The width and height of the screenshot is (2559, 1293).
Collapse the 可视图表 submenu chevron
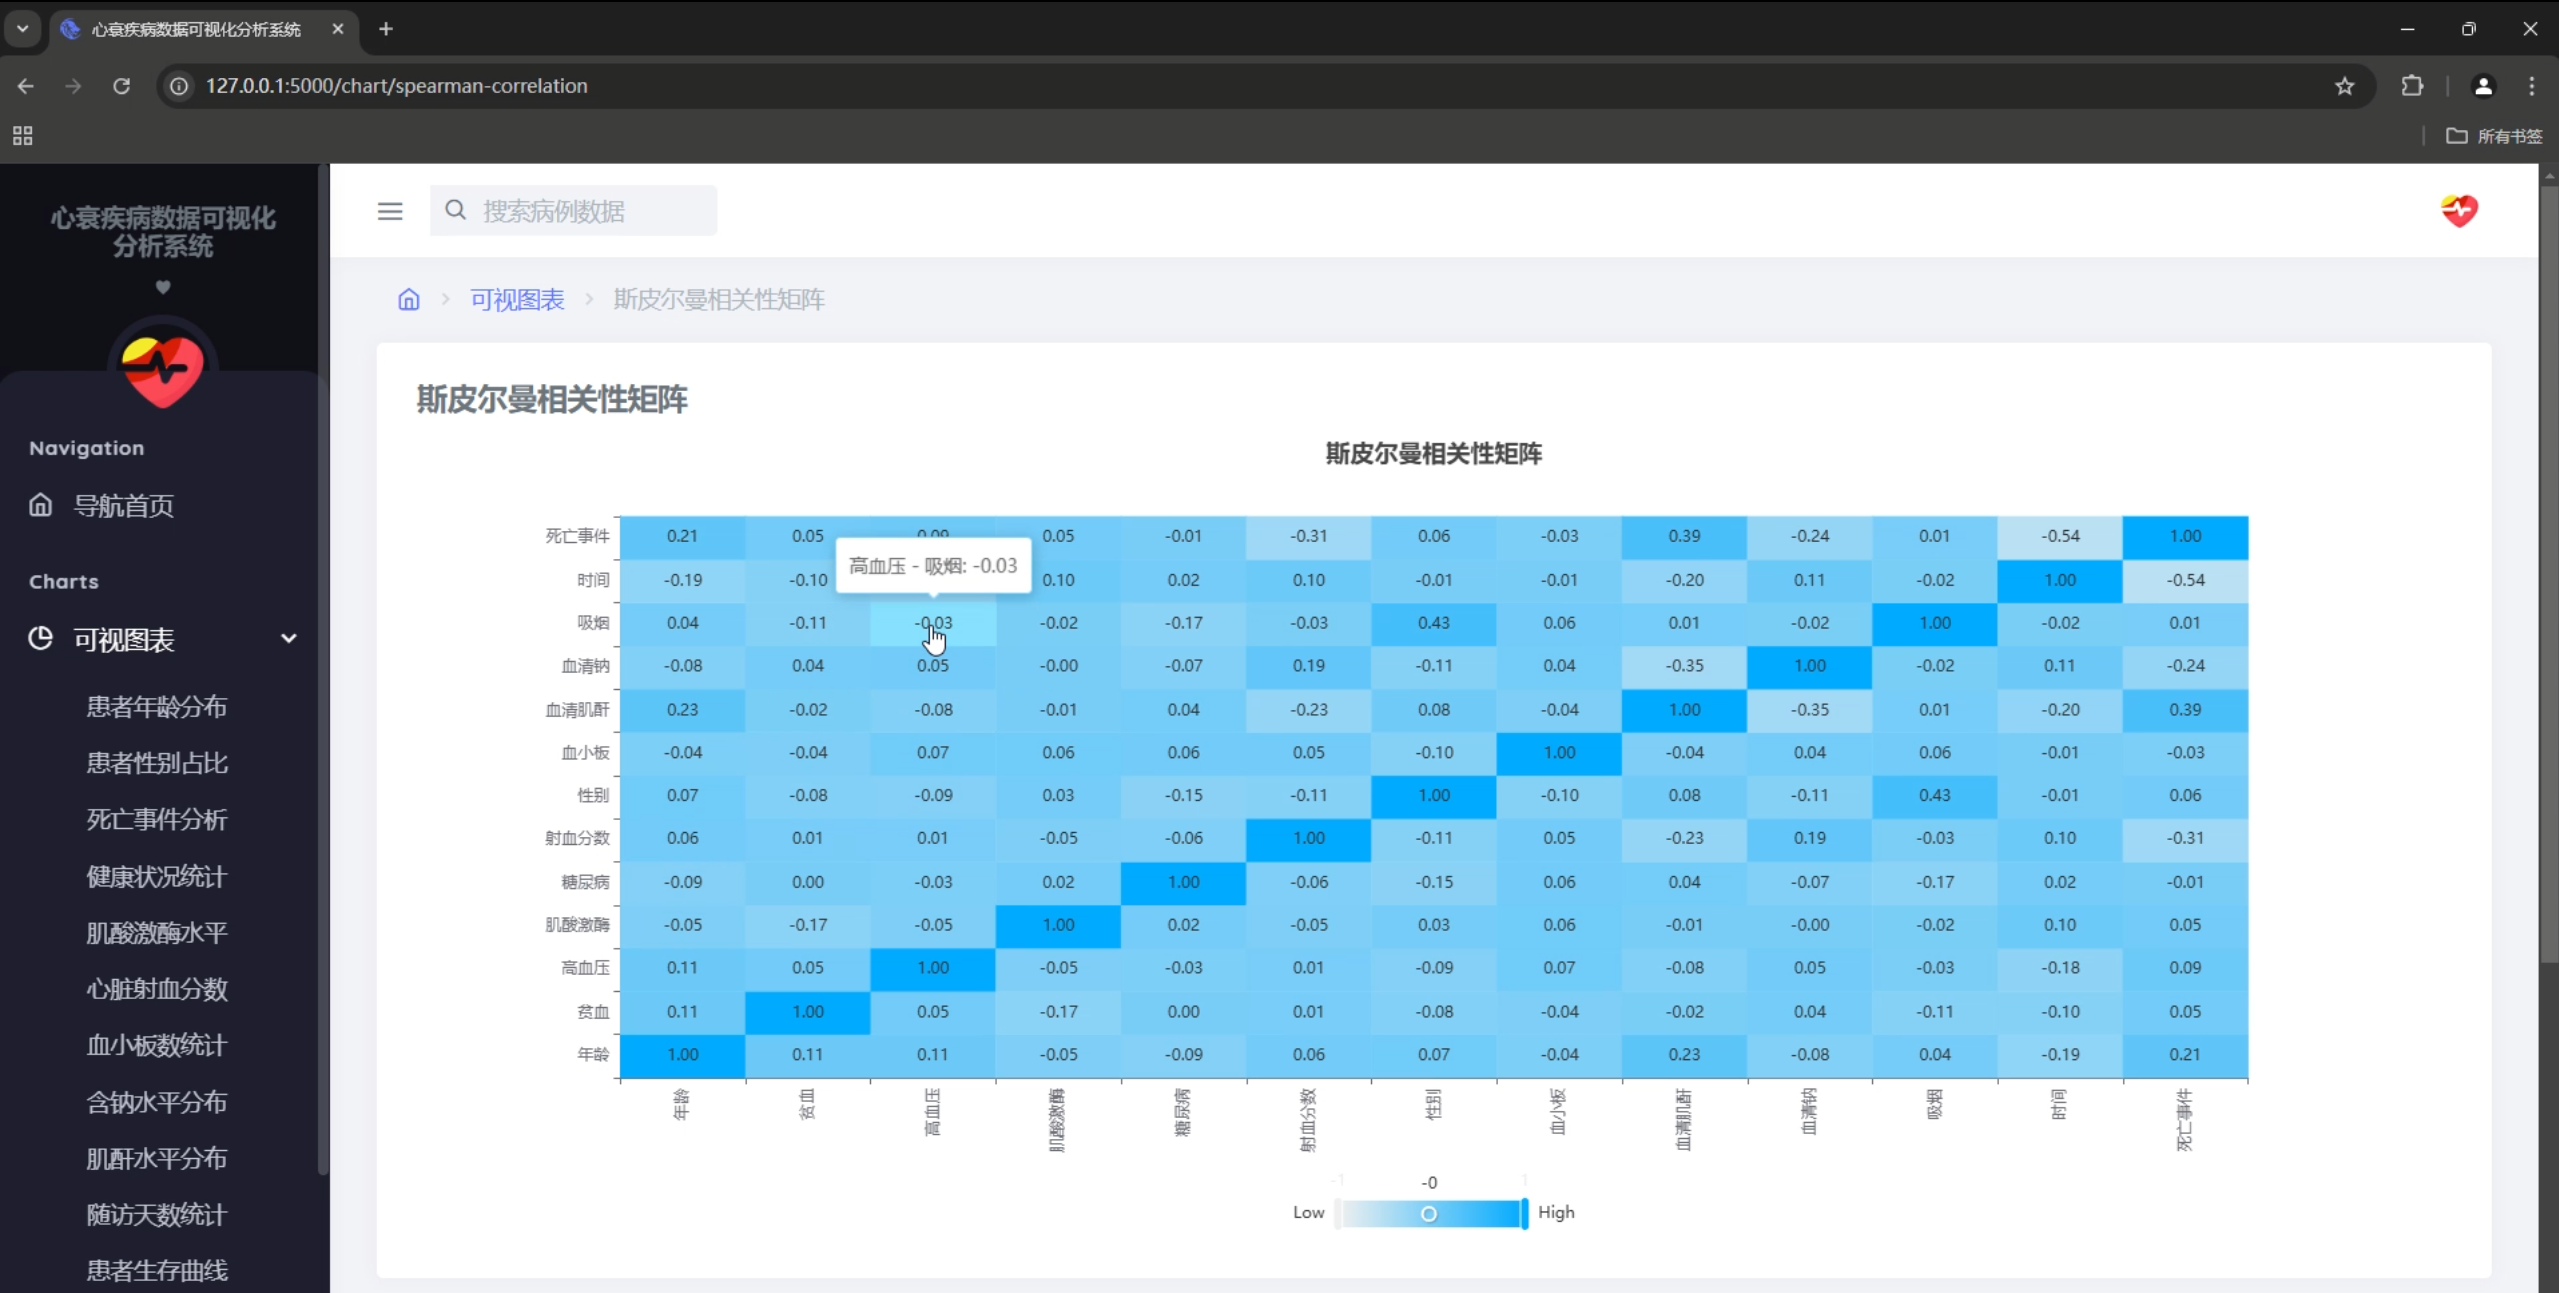pyautogui.click(x=289, y=638)
